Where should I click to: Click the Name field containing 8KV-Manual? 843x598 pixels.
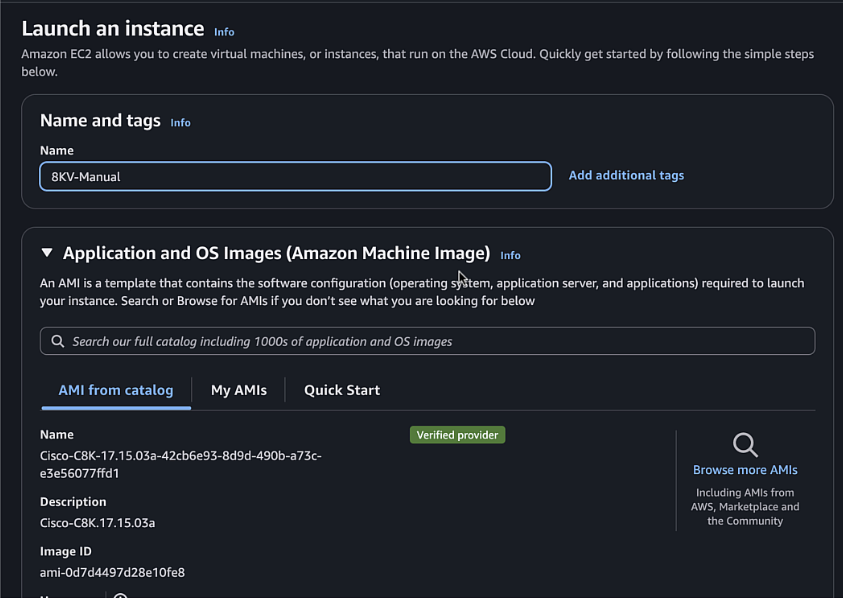295,176
